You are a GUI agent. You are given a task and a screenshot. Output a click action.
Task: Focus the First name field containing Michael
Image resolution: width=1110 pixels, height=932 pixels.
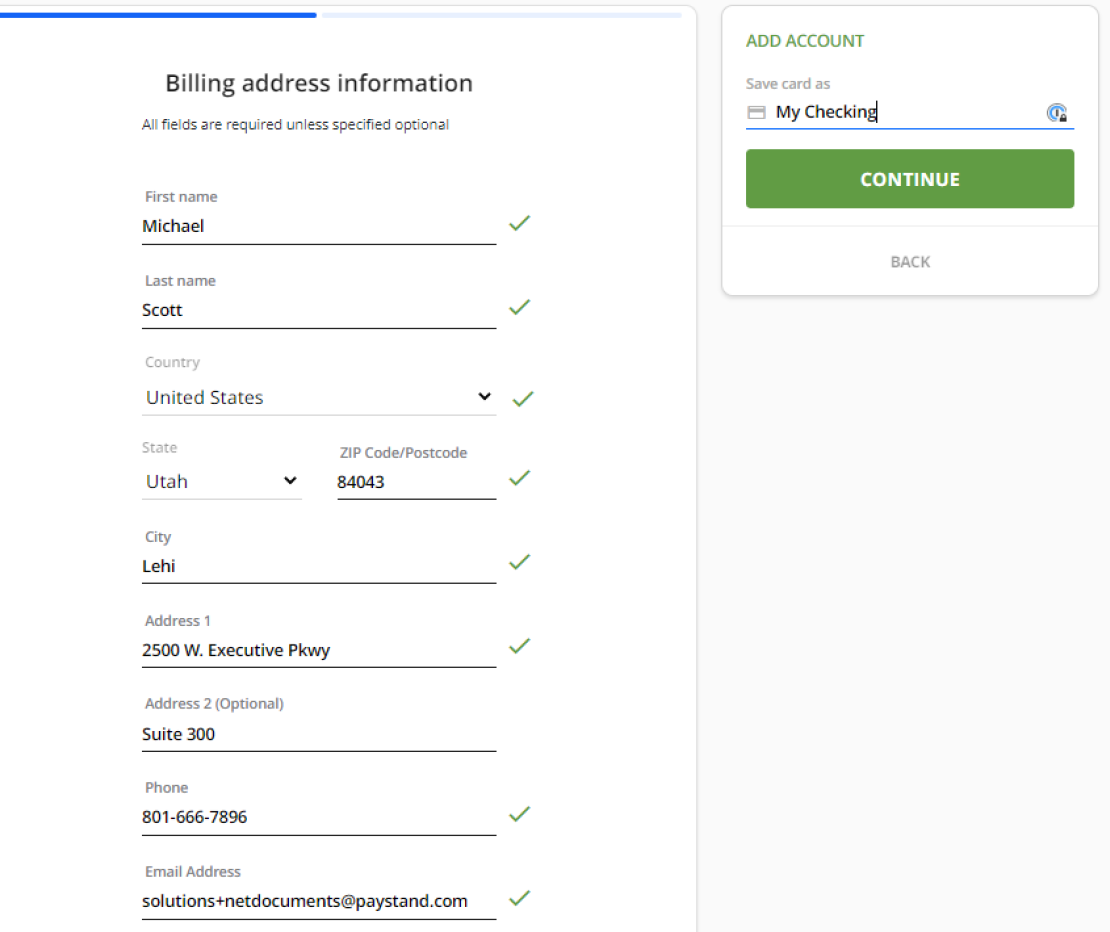[x=318, y=227]
